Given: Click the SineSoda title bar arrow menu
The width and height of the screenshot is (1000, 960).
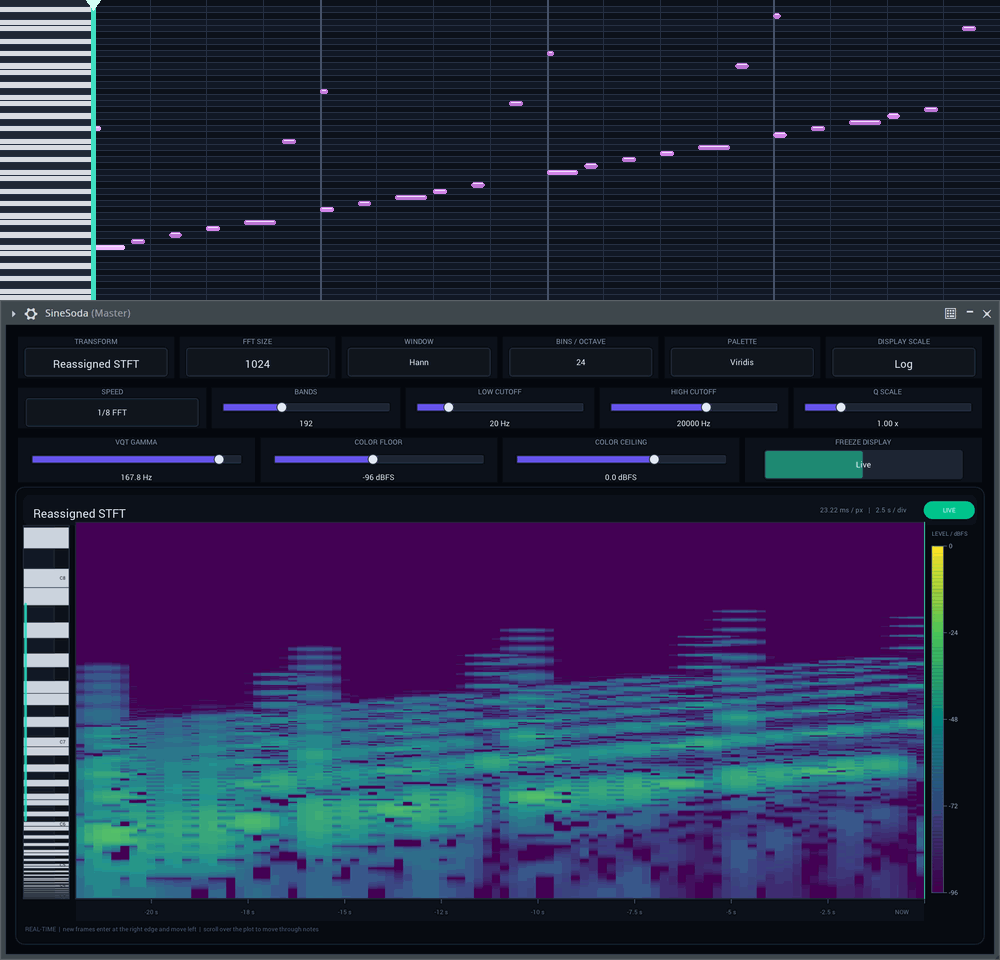Looking at the screenshot, I should pos(13,313).
